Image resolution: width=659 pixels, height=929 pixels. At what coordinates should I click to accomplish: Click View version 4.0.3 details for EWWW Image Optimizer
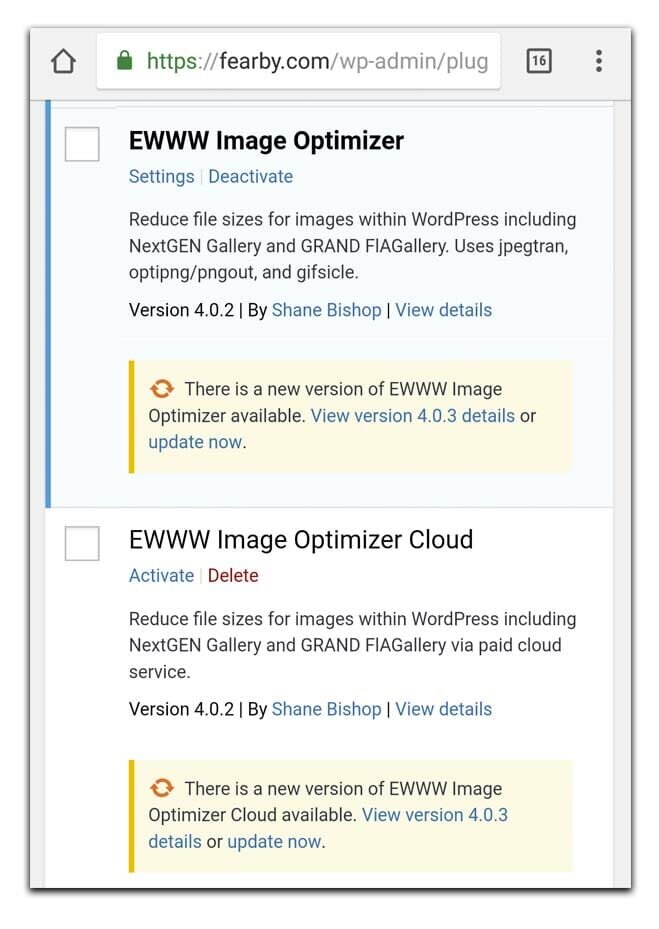pos(412,416)
